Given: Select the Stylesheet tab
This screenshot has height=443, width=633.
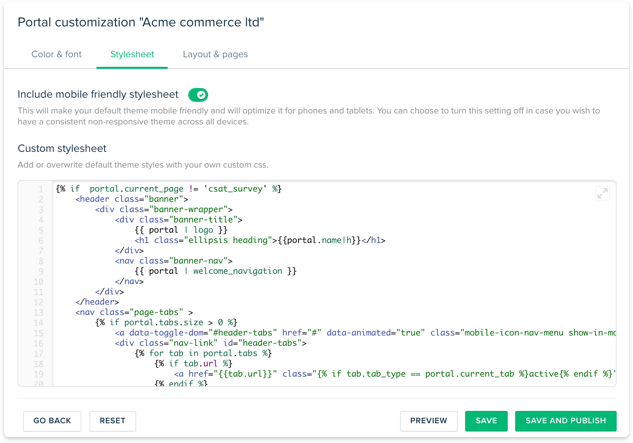Looking at the screenshot, I should pyautogui.click(x=132, y=54).
